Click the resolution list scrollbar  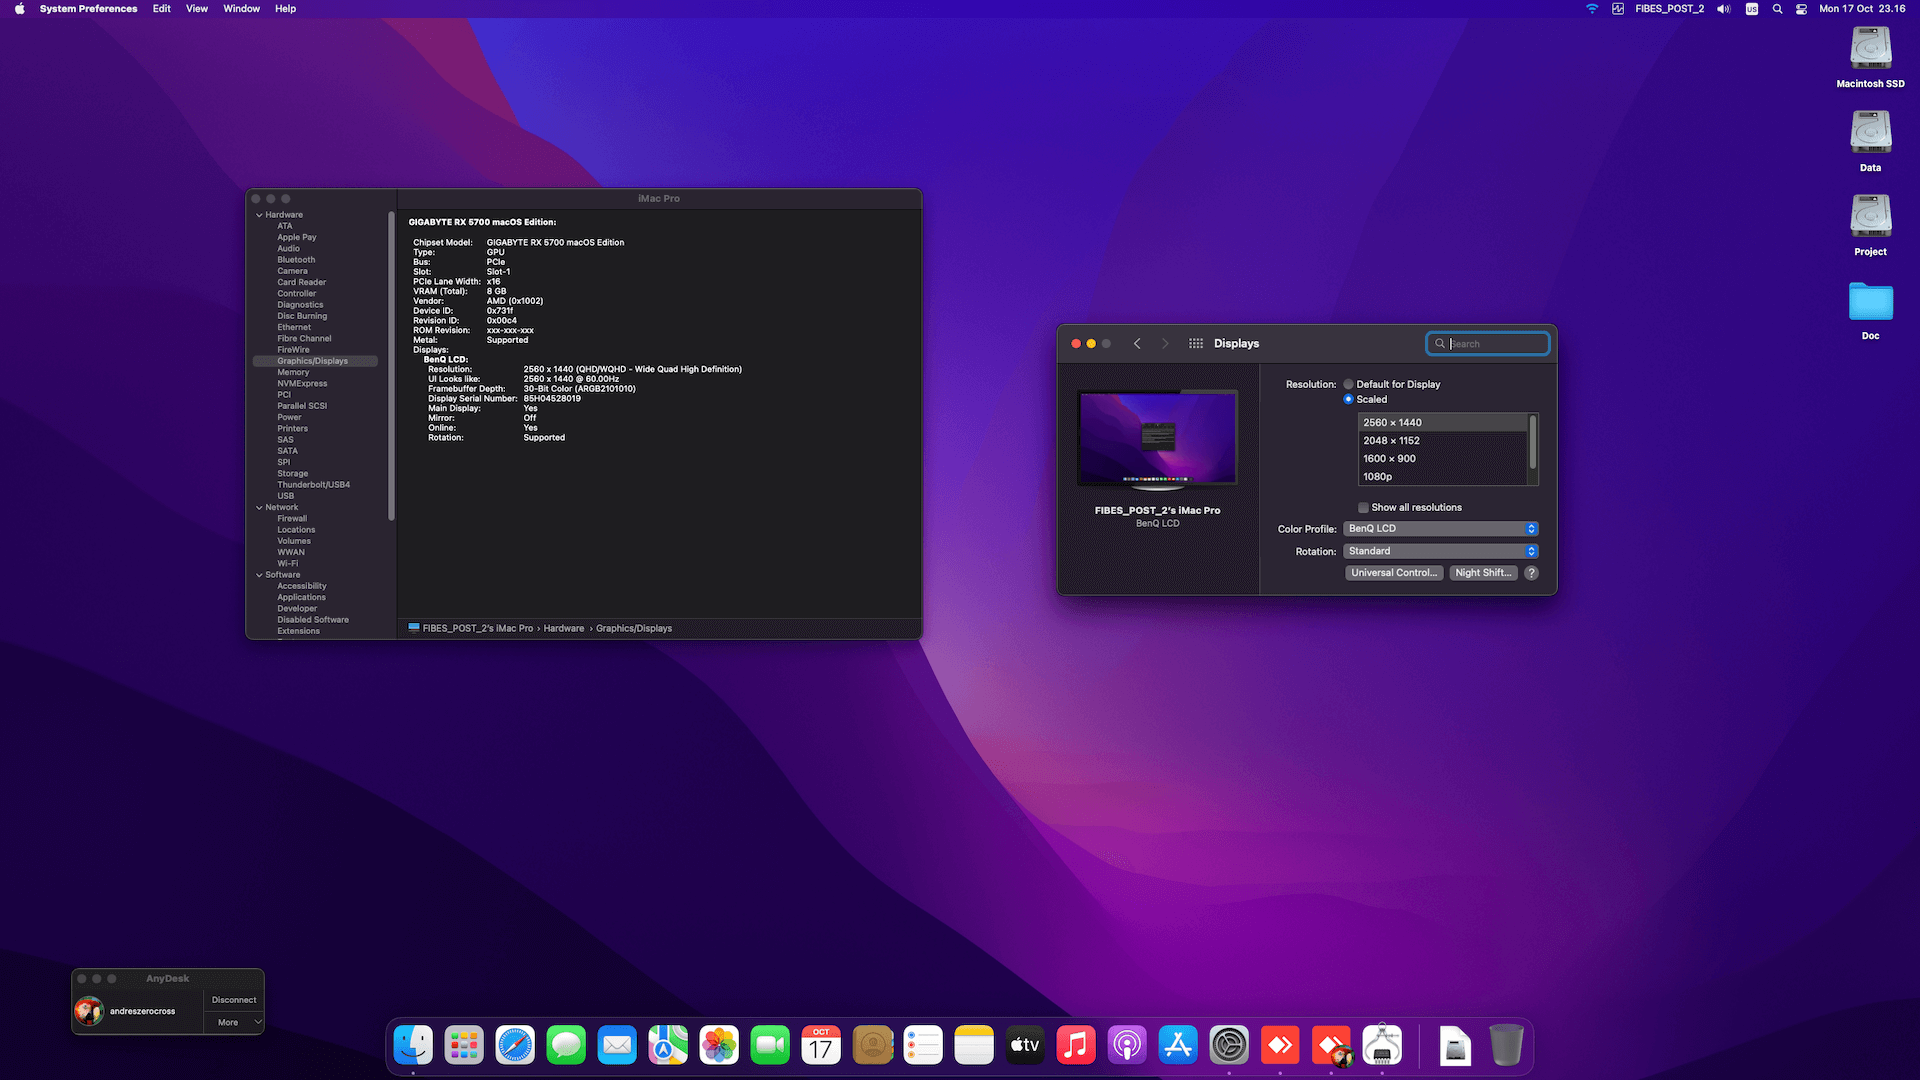pos(1533,442)
